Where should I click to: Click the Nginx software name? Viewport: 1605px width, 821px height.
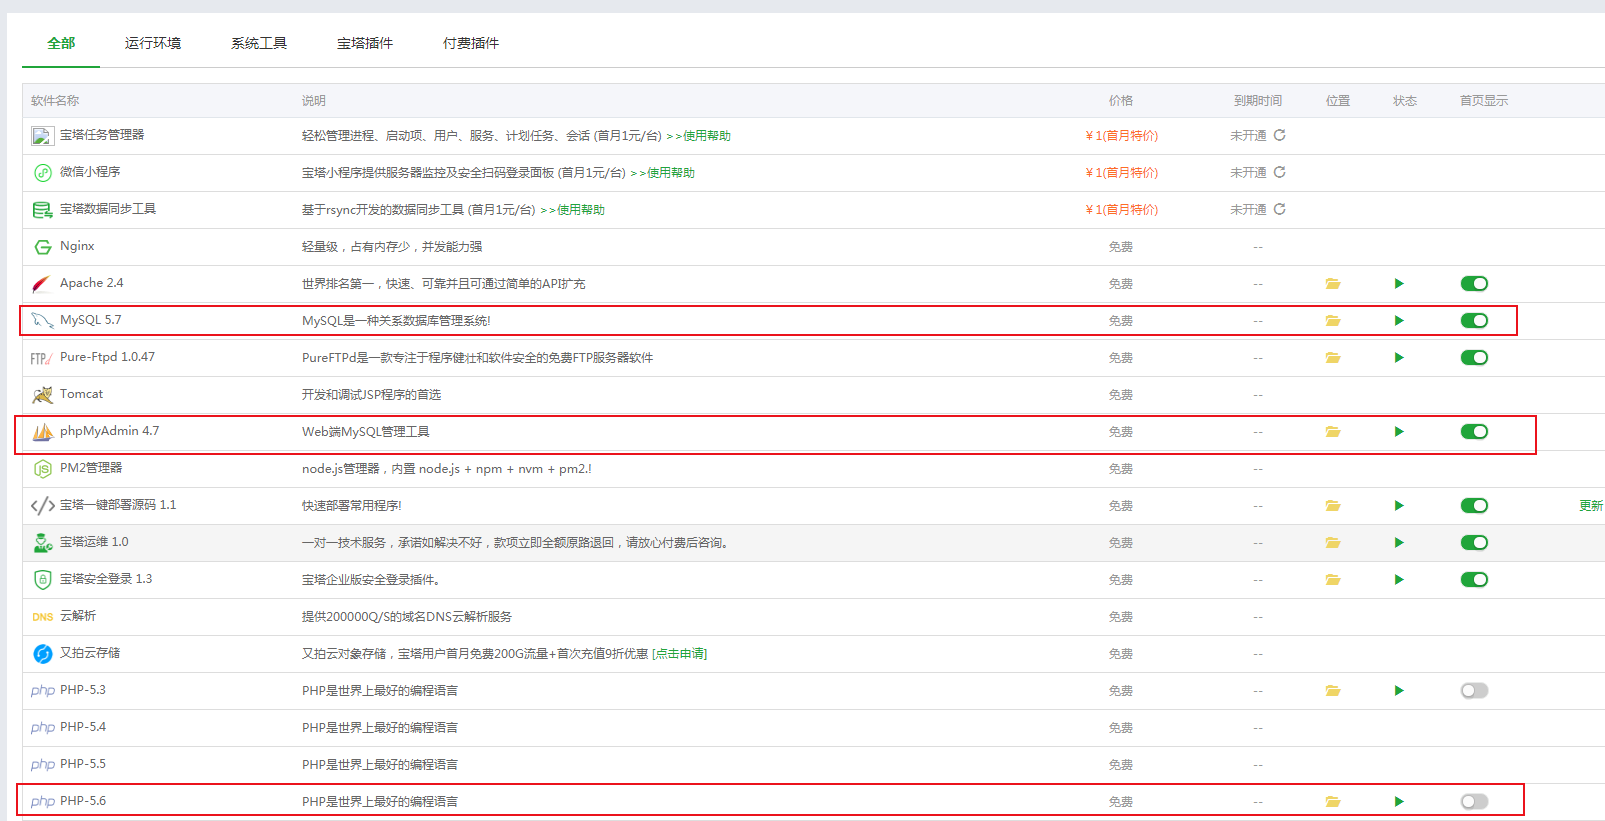(x=77, y=246)
